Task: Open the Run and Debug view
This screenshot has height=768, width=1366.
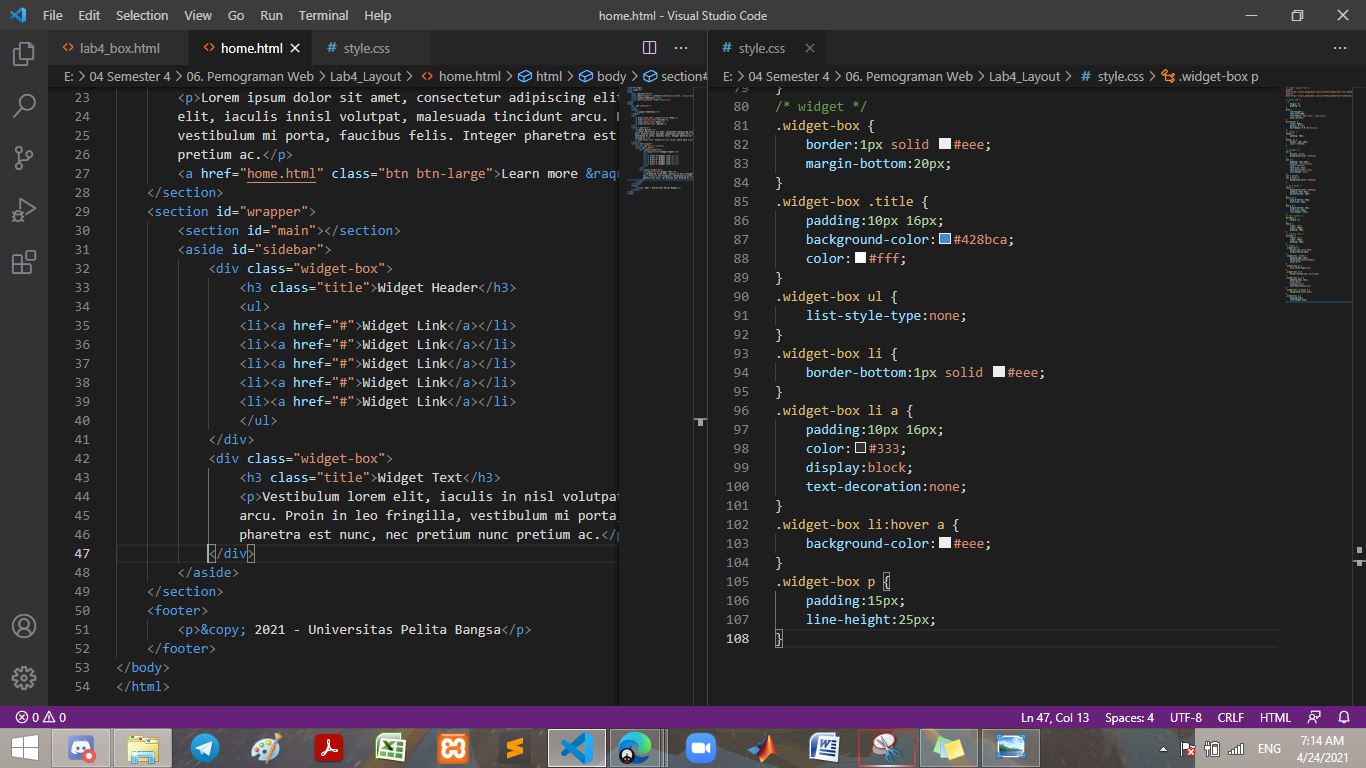Action: (x=24, y=210)
